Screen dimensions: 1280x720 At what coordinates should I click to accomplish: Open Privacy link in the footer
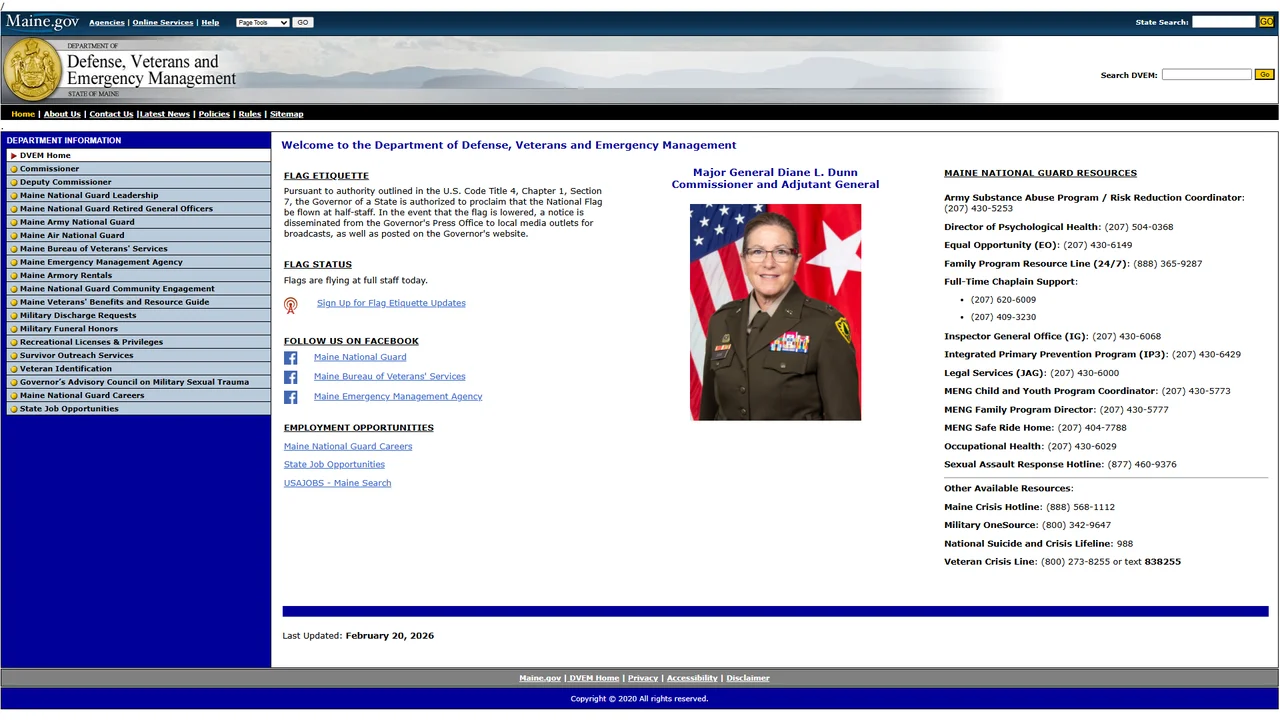tap(643, 678)
